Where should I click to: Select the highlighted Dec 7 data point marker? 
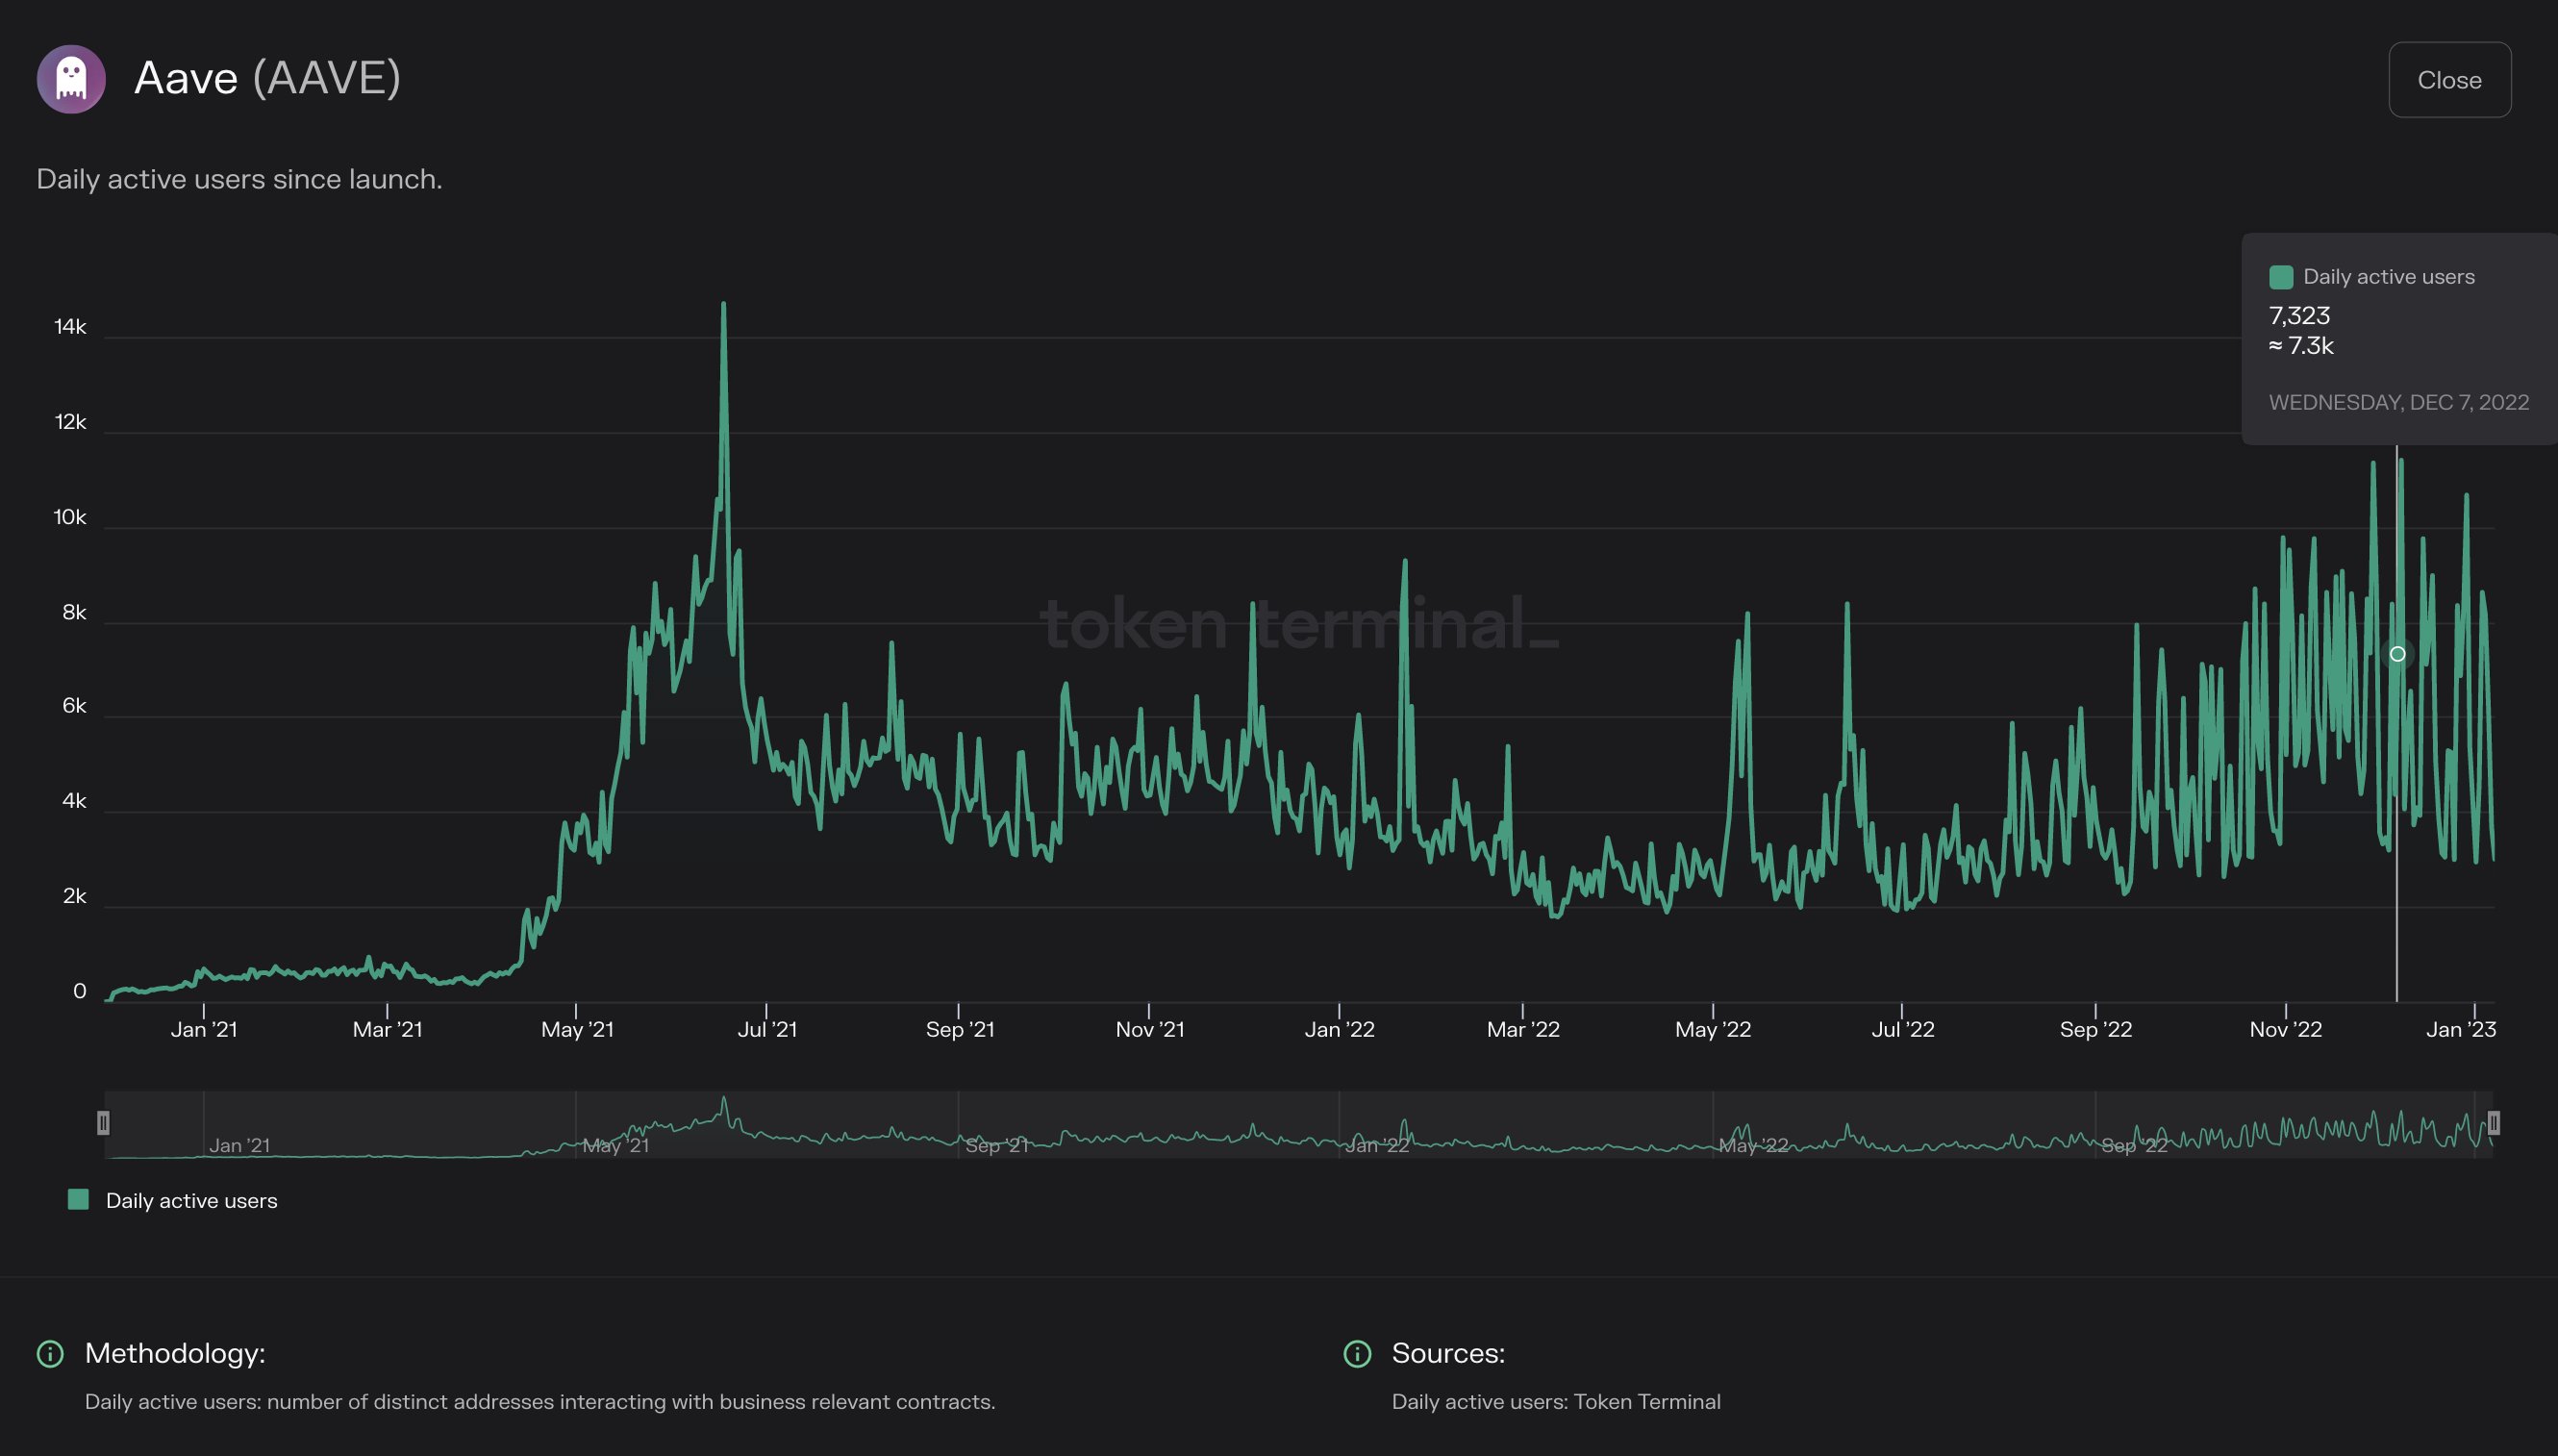pos(2398,655)
